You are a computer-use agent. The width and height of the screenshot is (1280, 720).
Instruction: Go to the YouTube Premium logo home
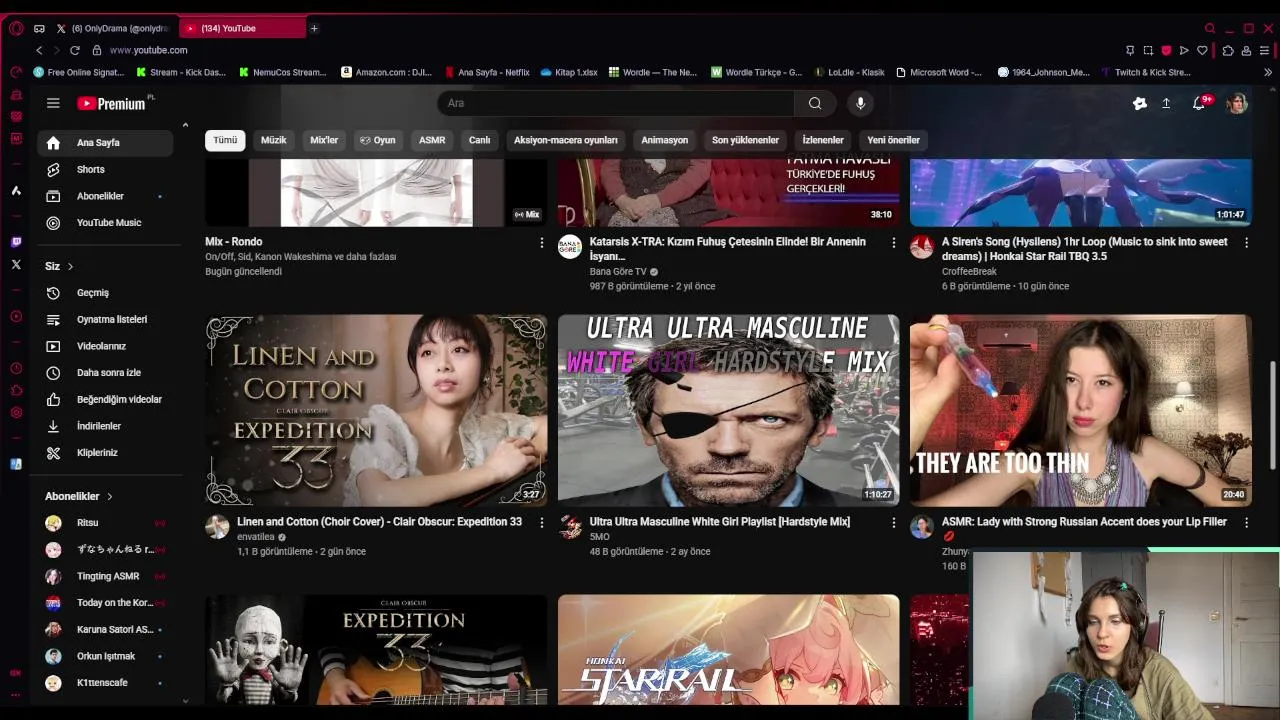112,103
